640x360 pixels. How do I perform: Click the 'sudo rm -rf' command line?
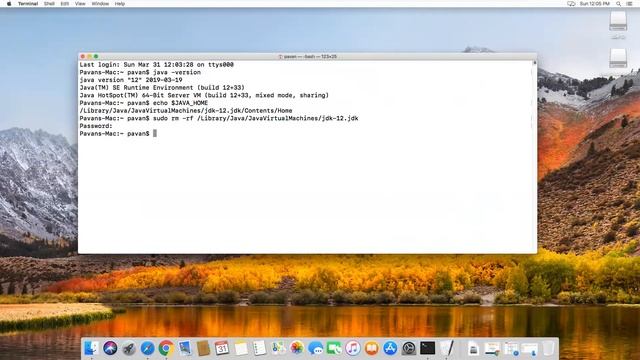coord(219,118)
